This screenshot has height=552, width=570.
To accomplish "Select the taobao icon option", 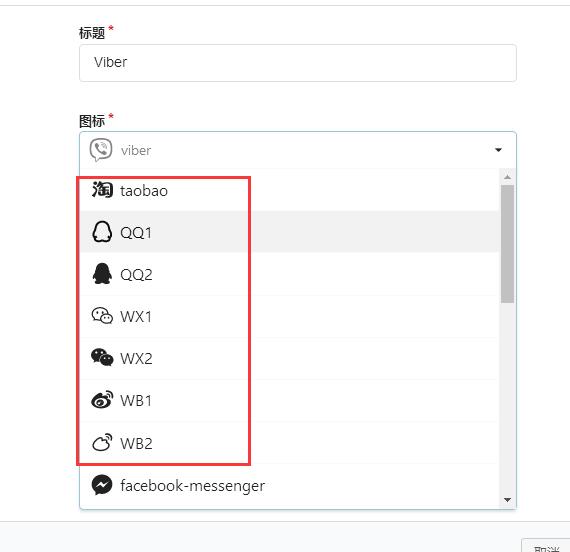I will click(x=289, y=190).
